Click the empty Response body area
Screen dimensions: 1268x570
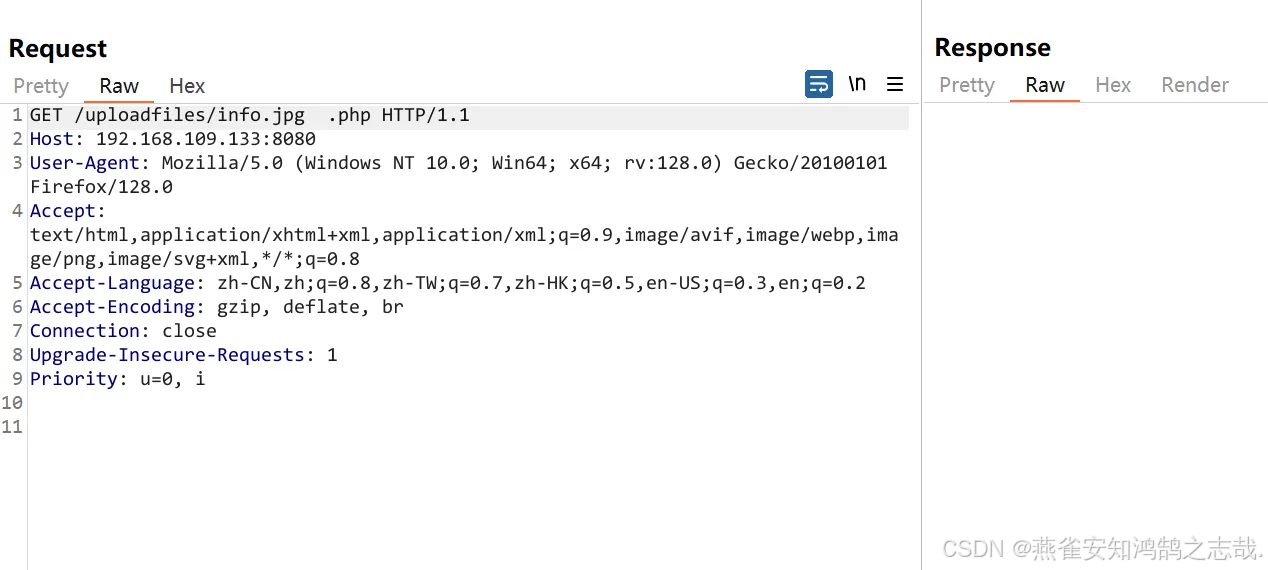1094,300
